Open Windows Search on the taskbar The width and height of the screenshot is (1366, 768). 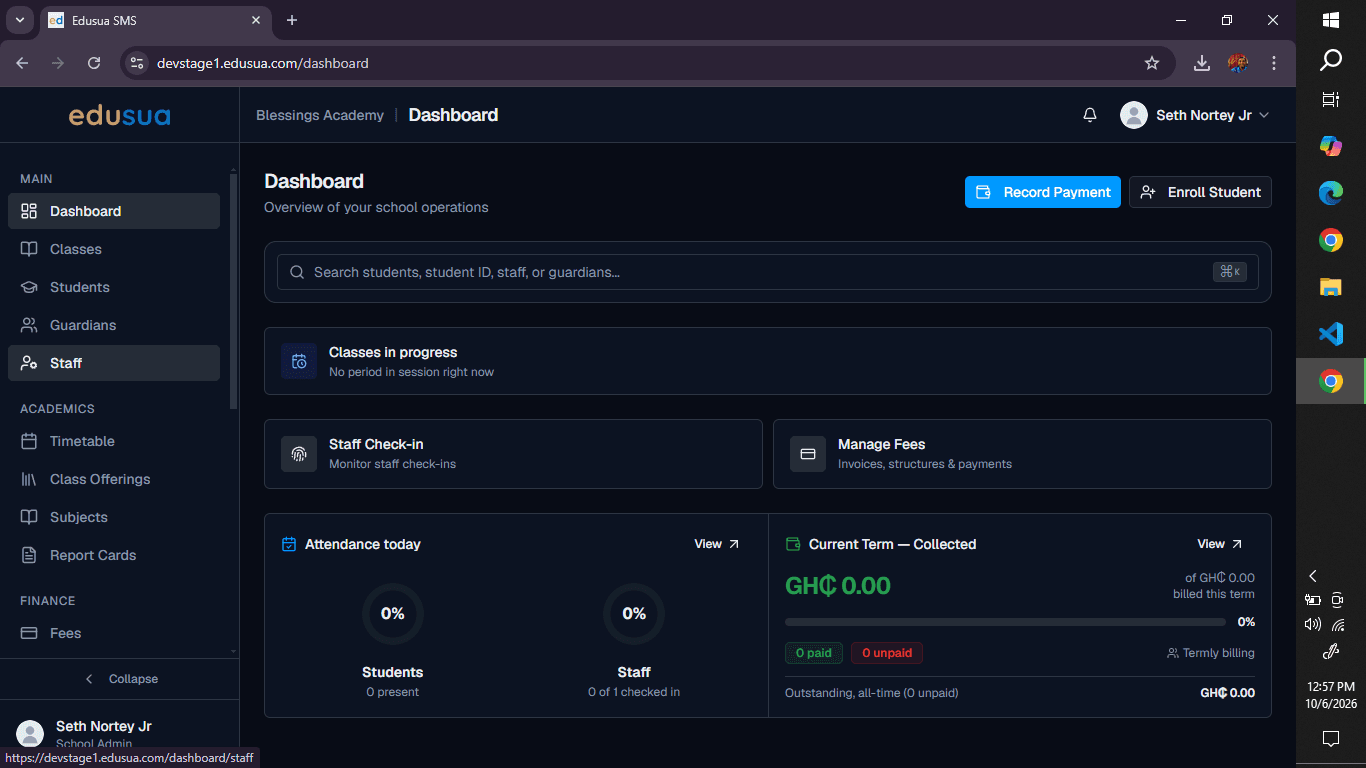coord(1331,60)
